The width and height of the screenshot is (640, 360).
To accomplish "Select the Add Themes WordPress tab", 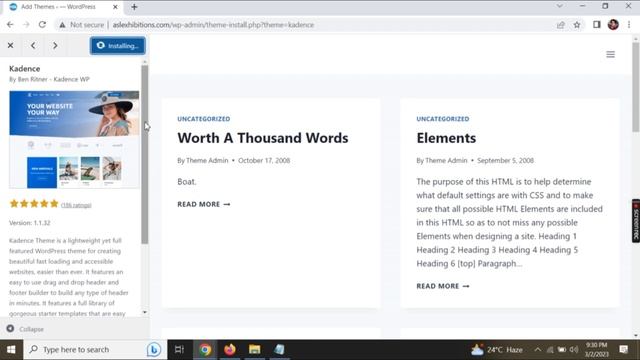I will tap(58, 7).
